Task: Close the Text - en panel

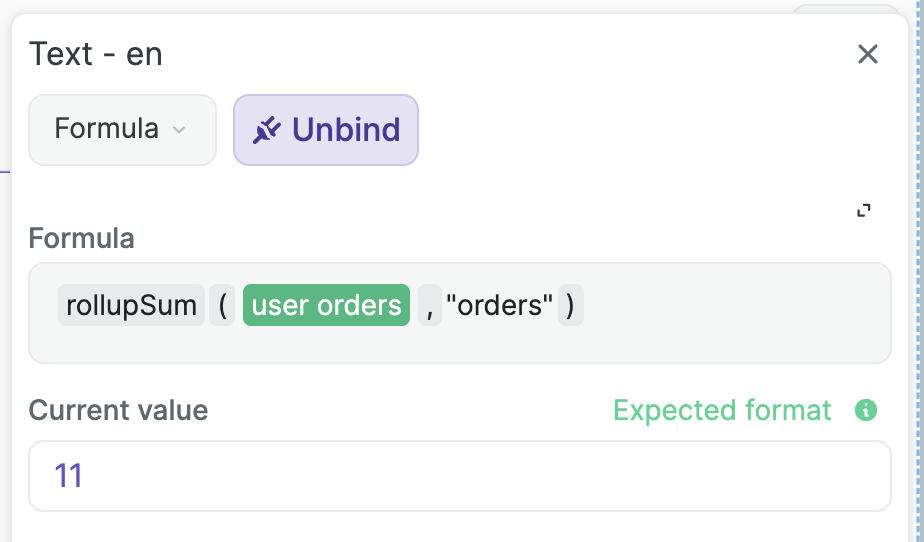Action: (x=867, y=54)
